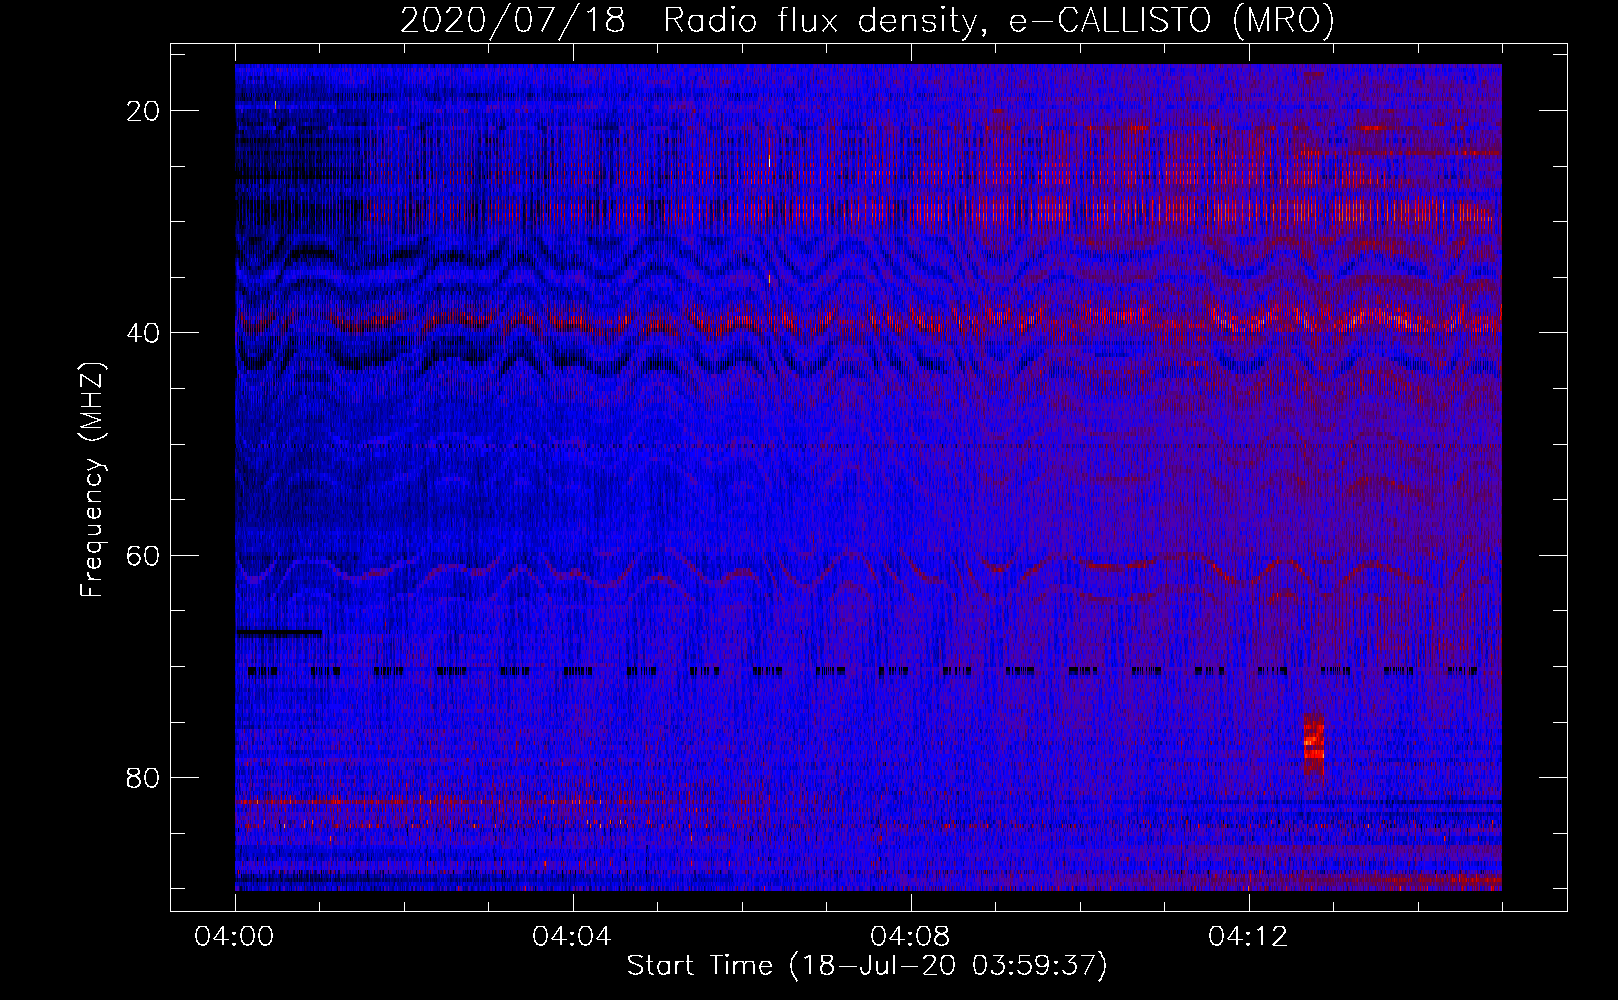Click the 'Frequency (MHZ)' axis label
Screen dimensions: 1618x1000
92,480
